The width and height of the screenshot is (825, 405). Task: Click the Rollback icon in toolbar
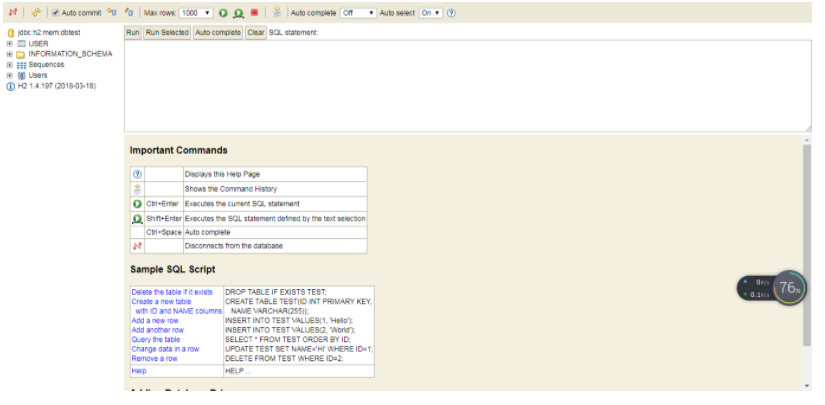129,13
